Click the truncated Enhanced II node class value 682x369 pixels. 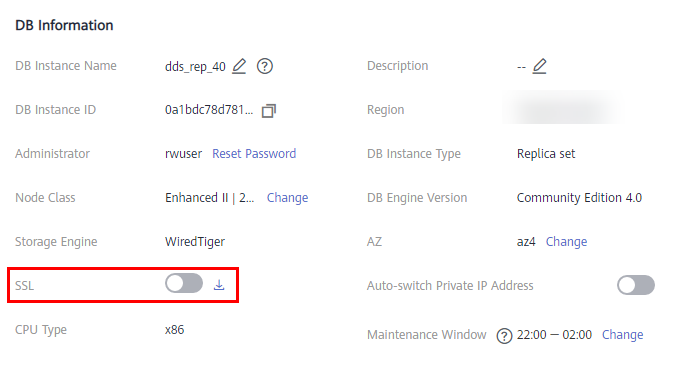pyautogui.click(x=210, y=198)
